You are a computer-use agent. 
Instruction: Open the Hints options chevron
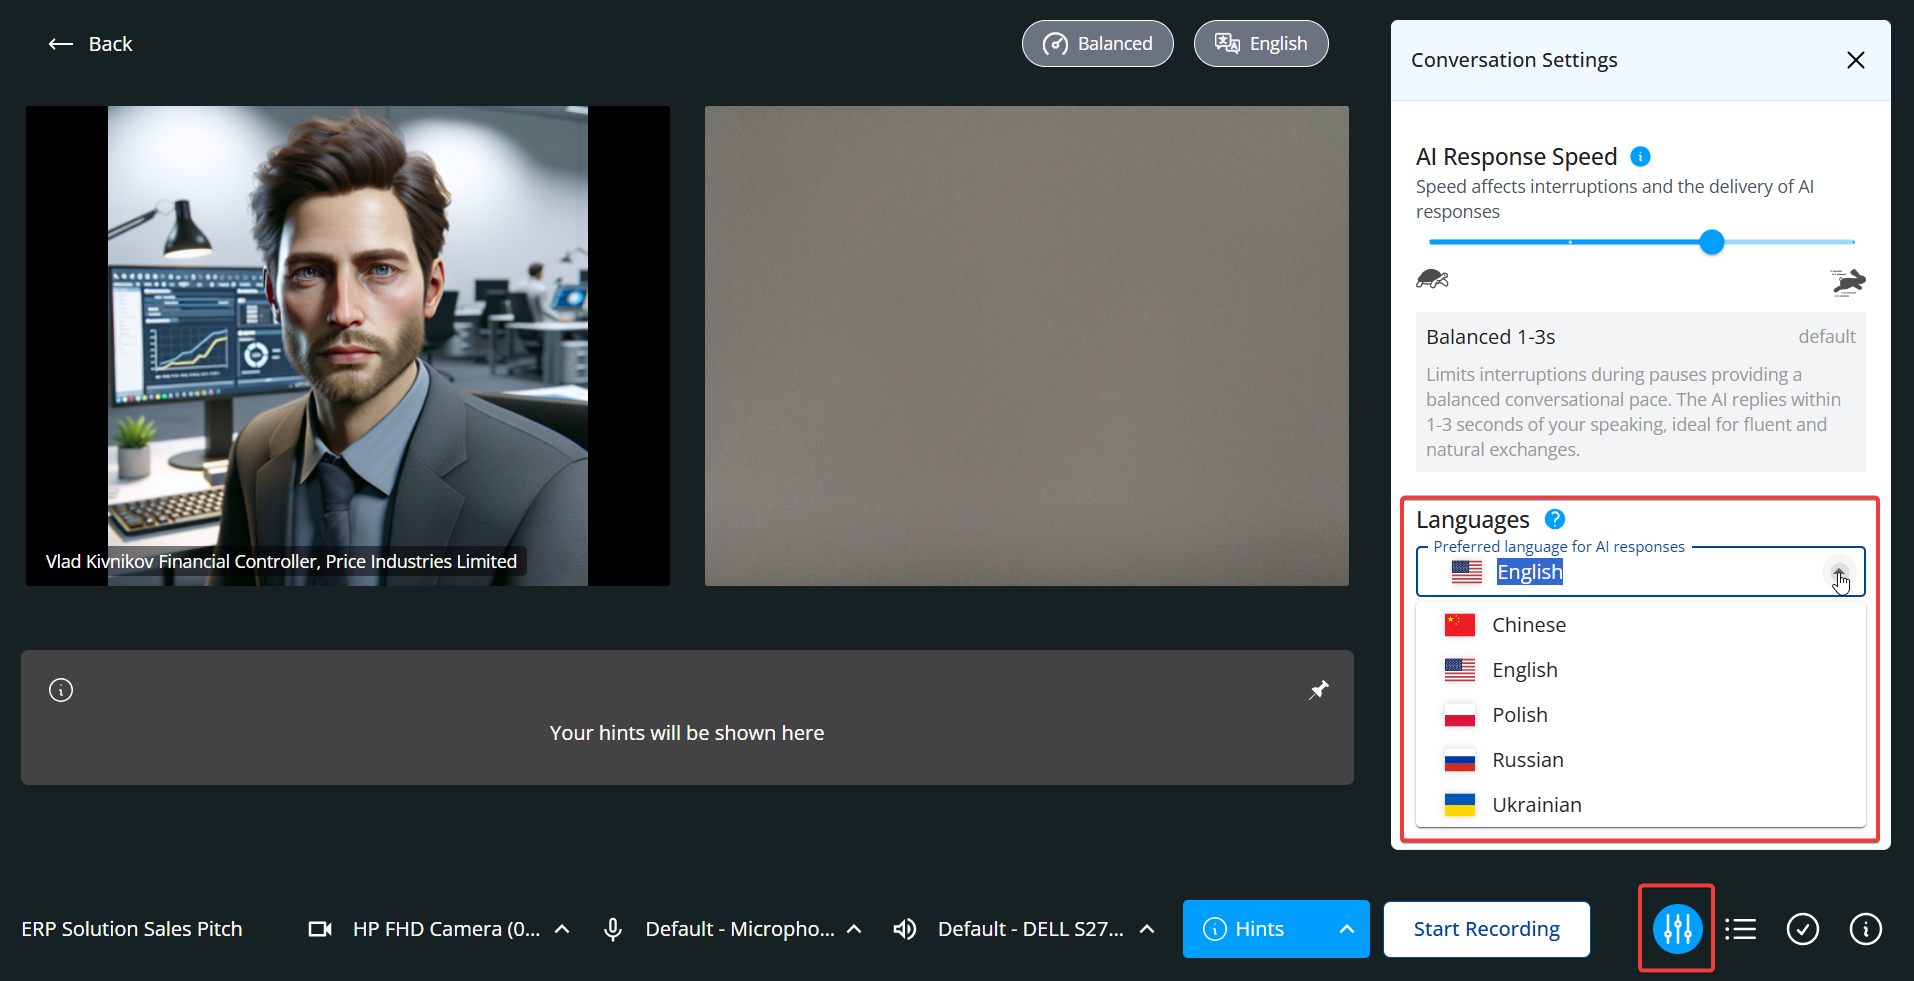(x=1346, y=929)
